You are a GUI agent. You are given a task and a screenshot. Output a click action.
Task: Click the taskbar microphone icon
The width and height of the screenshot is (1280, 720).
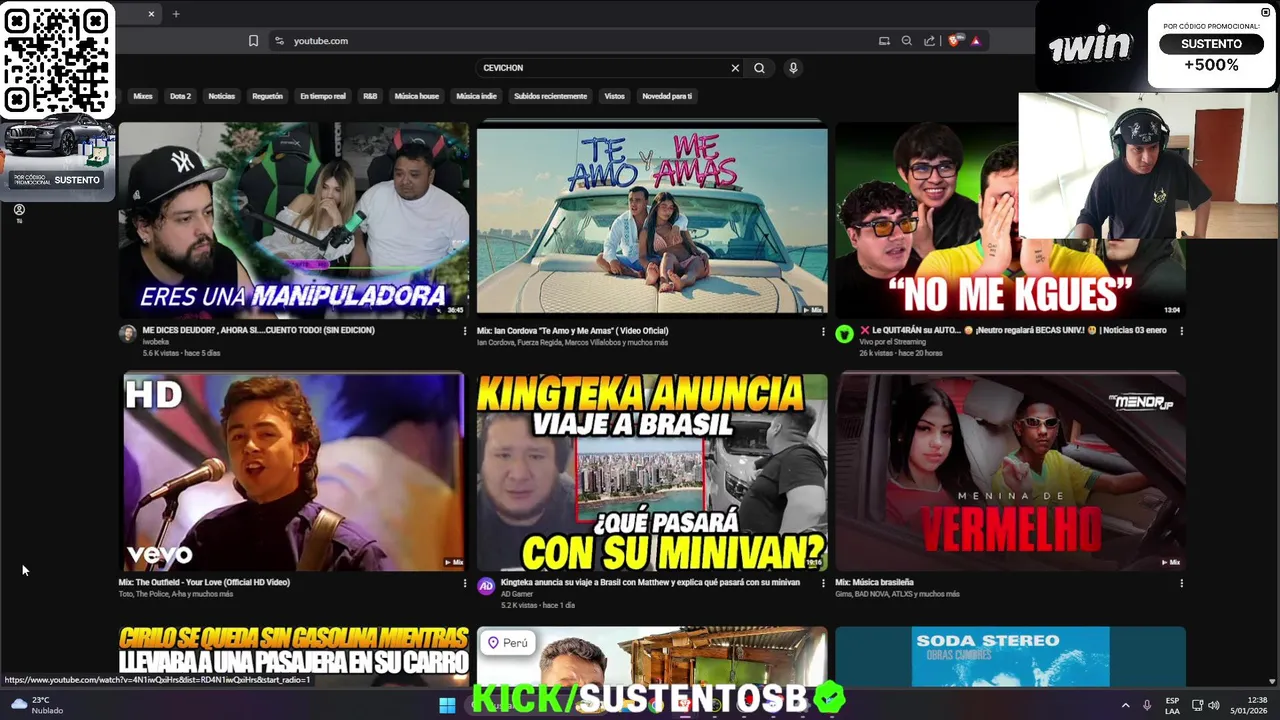(x=1147, y=705)
